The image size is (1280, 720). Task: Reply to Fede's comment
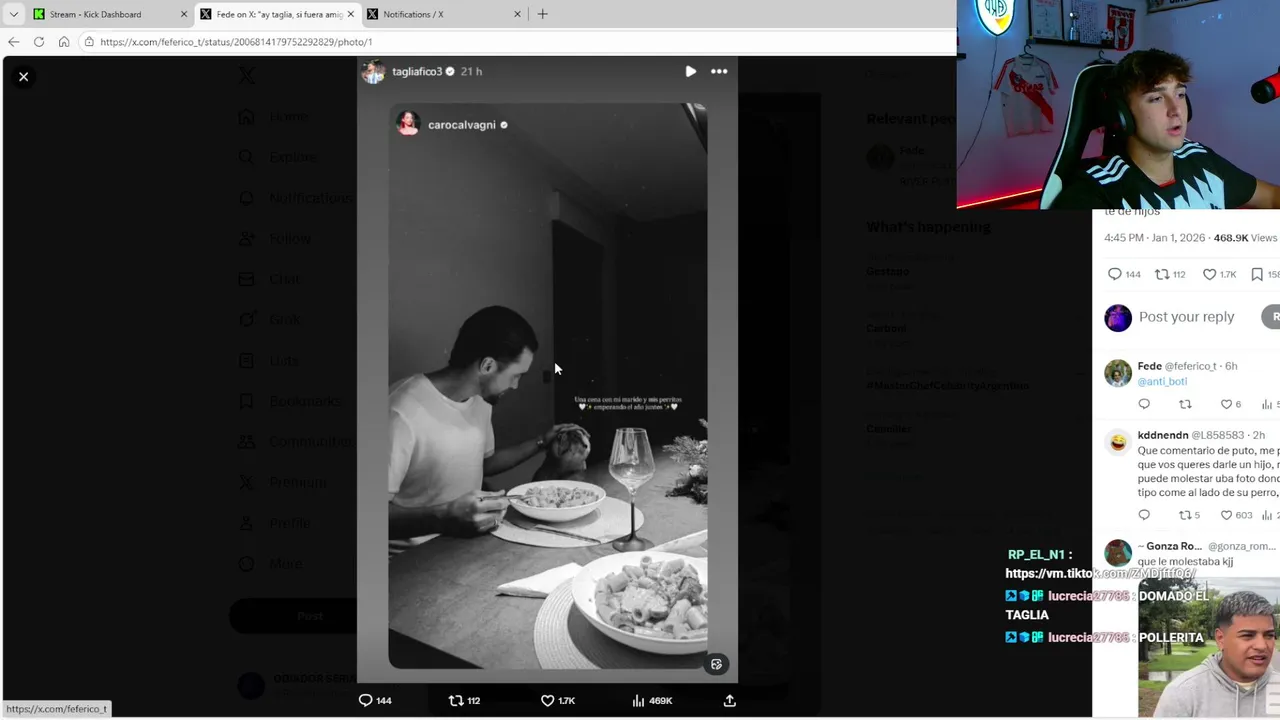[x=1144, y=404]
